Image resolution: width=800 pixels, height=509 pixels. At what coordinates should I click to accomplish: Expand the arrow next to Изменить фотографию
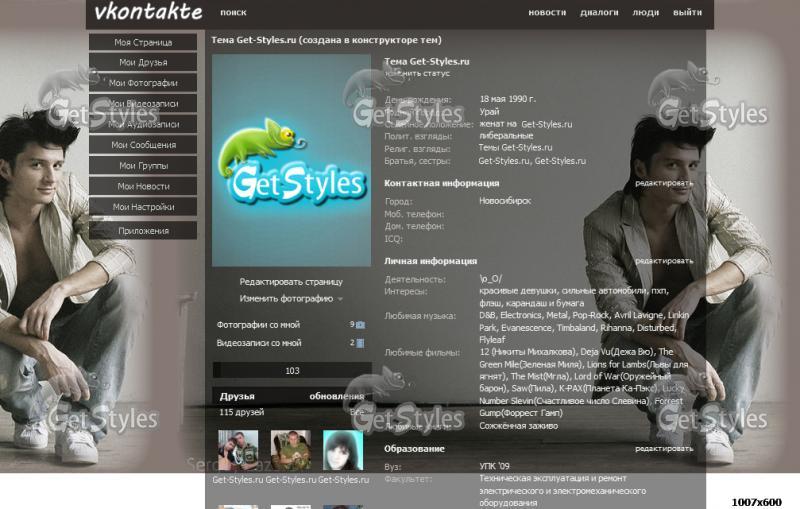(340, 299)
